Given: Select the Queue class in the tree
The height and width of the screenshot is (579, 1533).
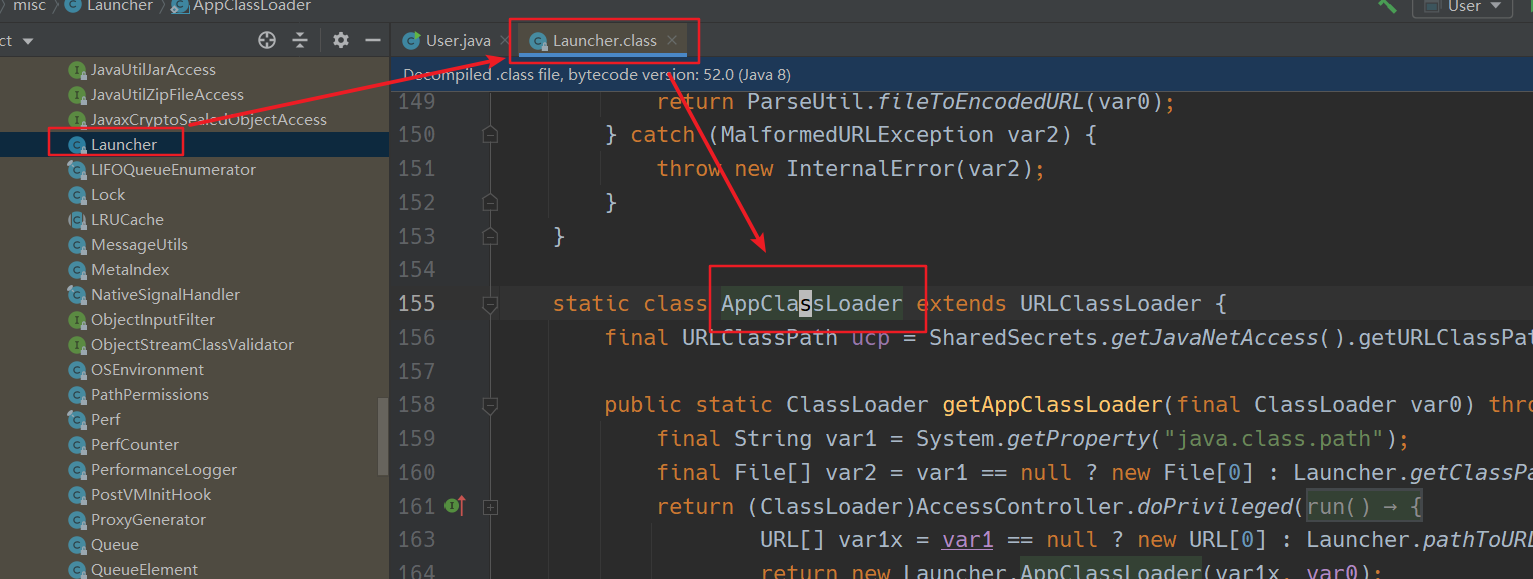Looking at the screenshot, I should pos(115,545).
